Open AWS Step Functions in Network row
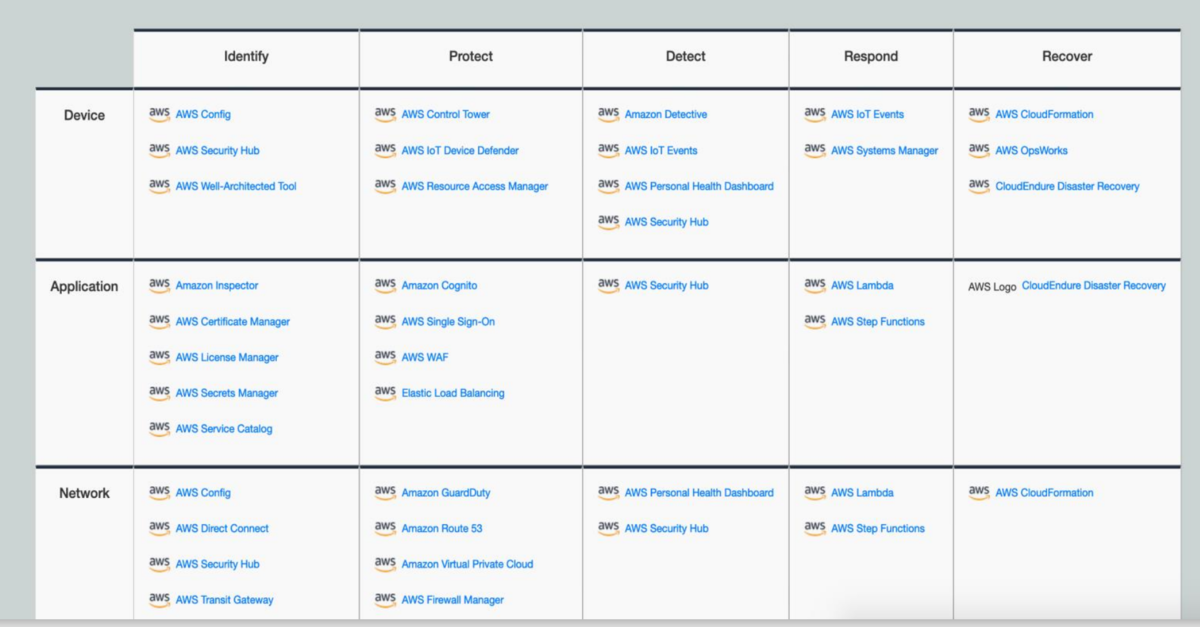Image resolution: width=1200 pixels, height=627 pixels. click(878, 529)
